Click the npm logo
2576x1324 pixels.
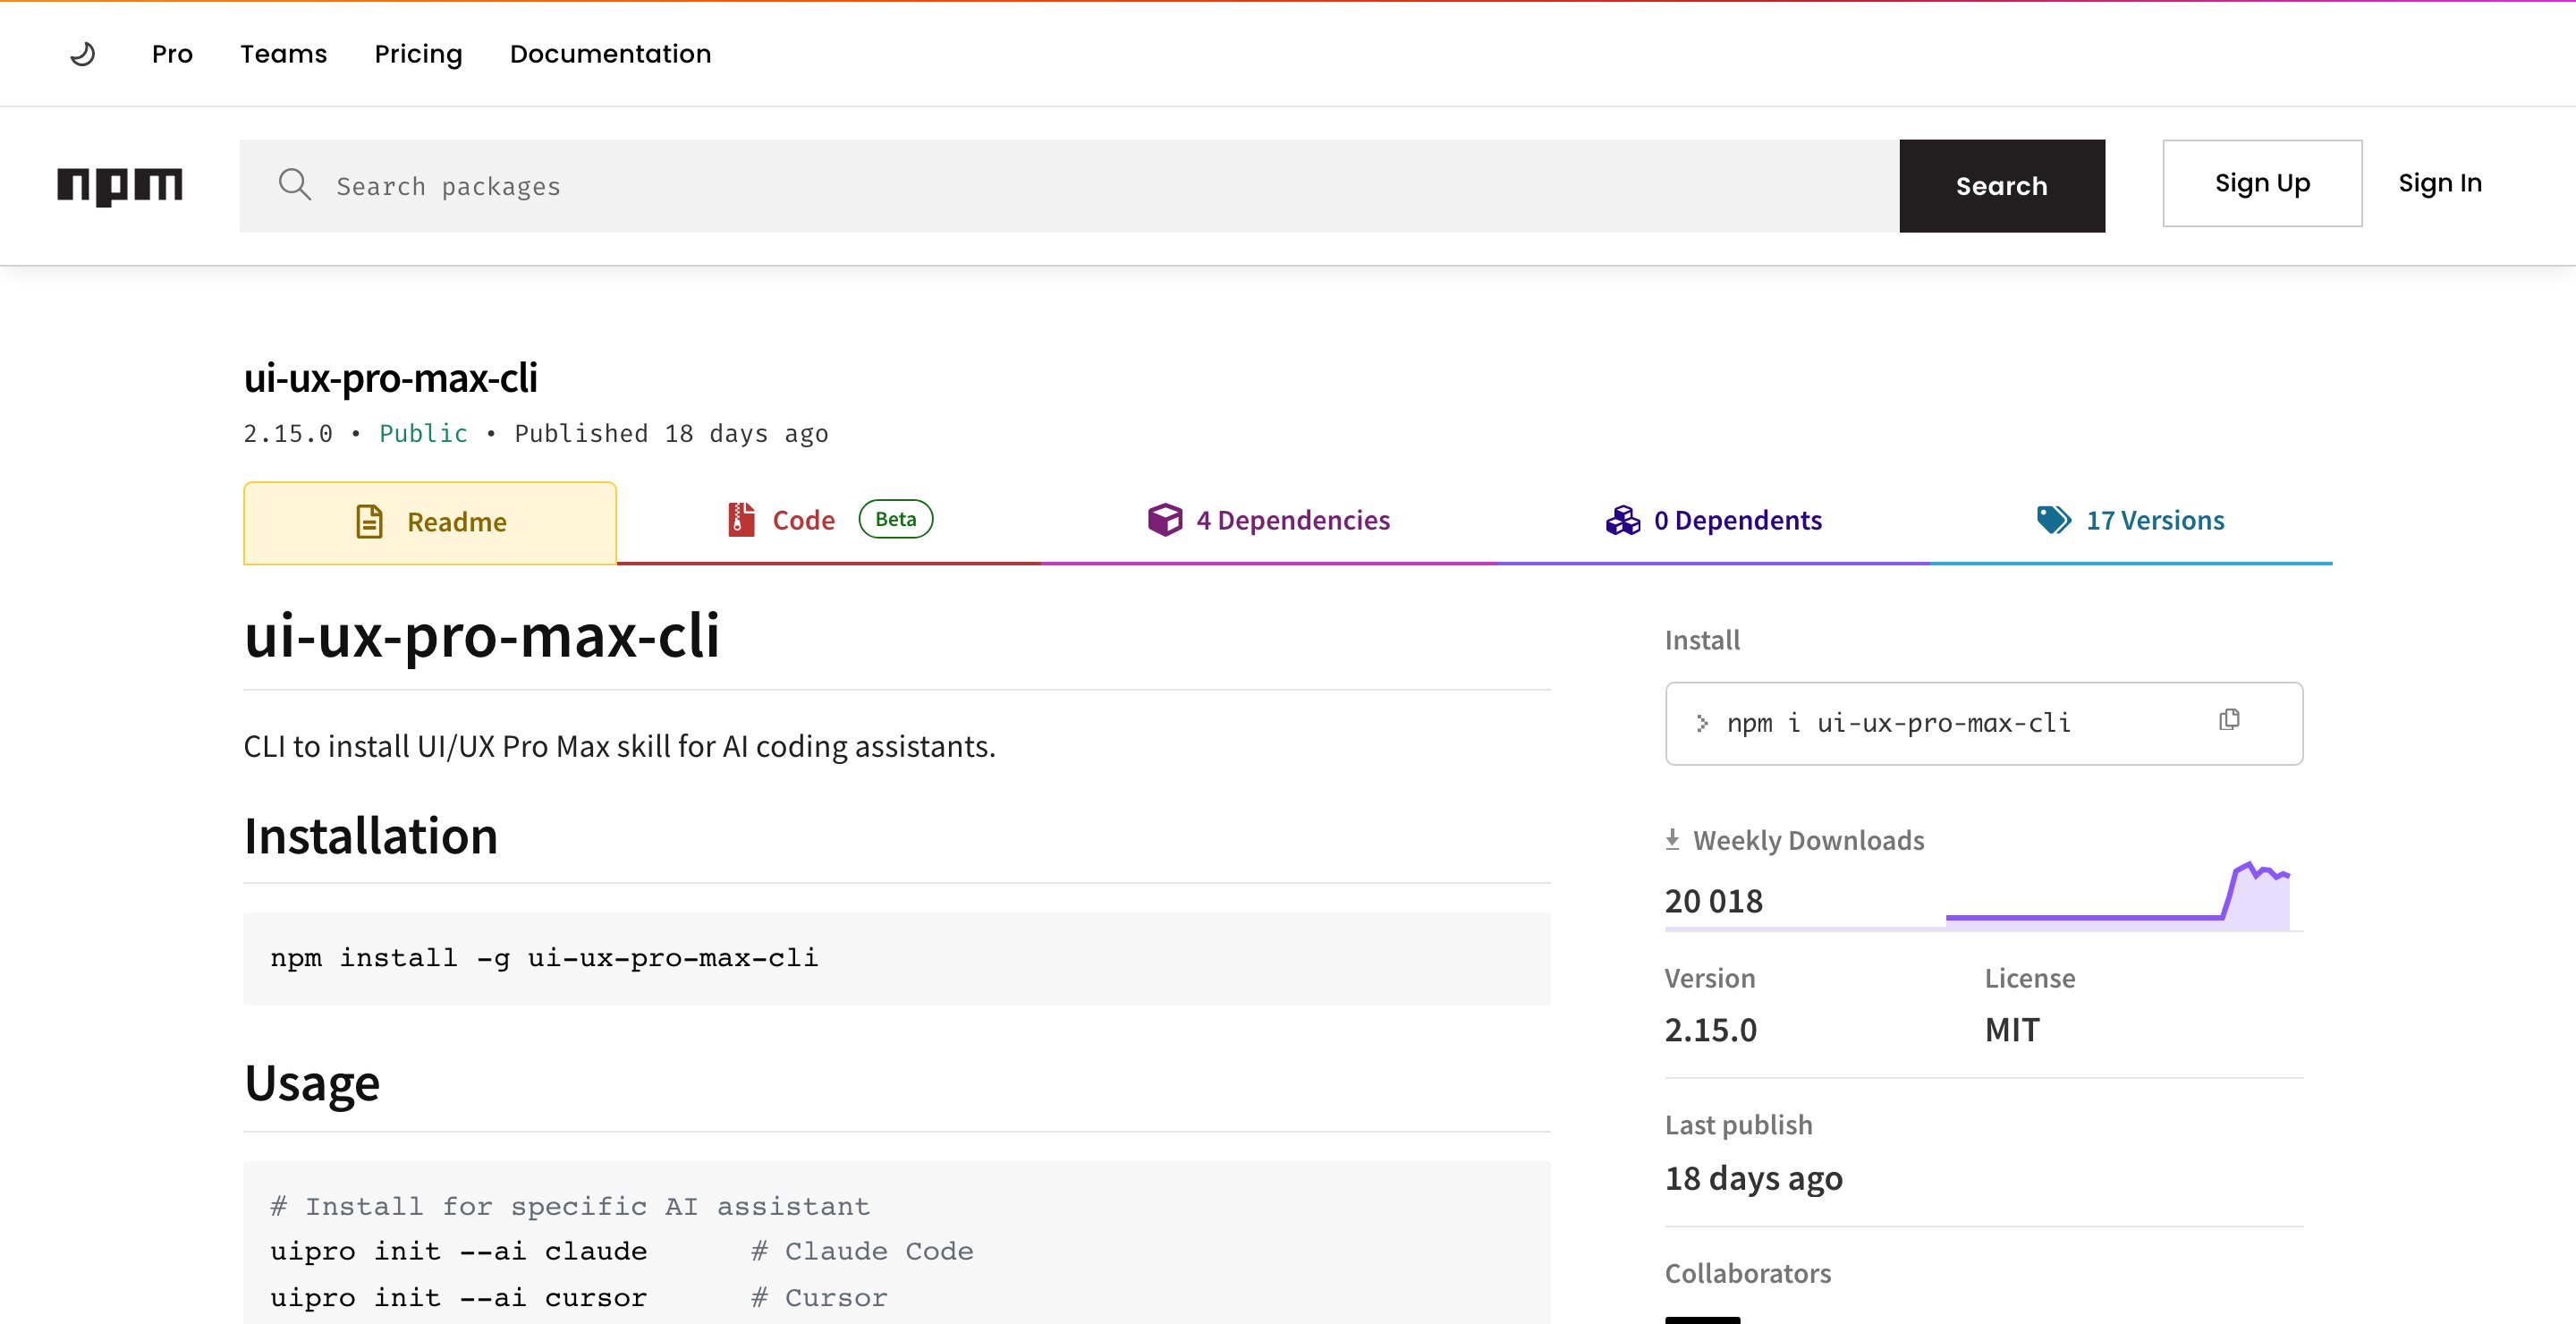[x=120, y=186]
